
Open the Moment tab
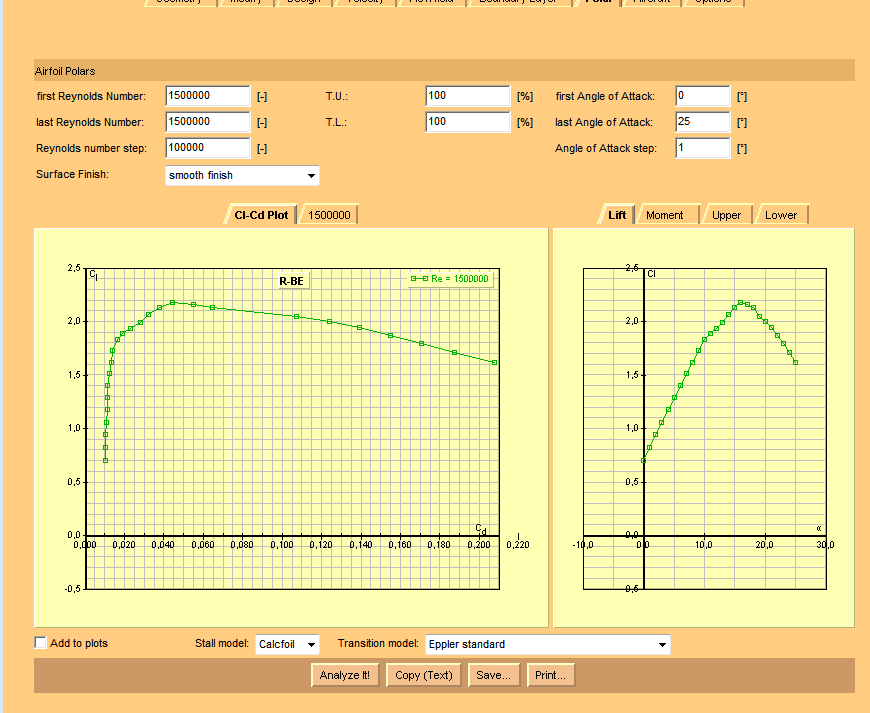tap(665, 215)
